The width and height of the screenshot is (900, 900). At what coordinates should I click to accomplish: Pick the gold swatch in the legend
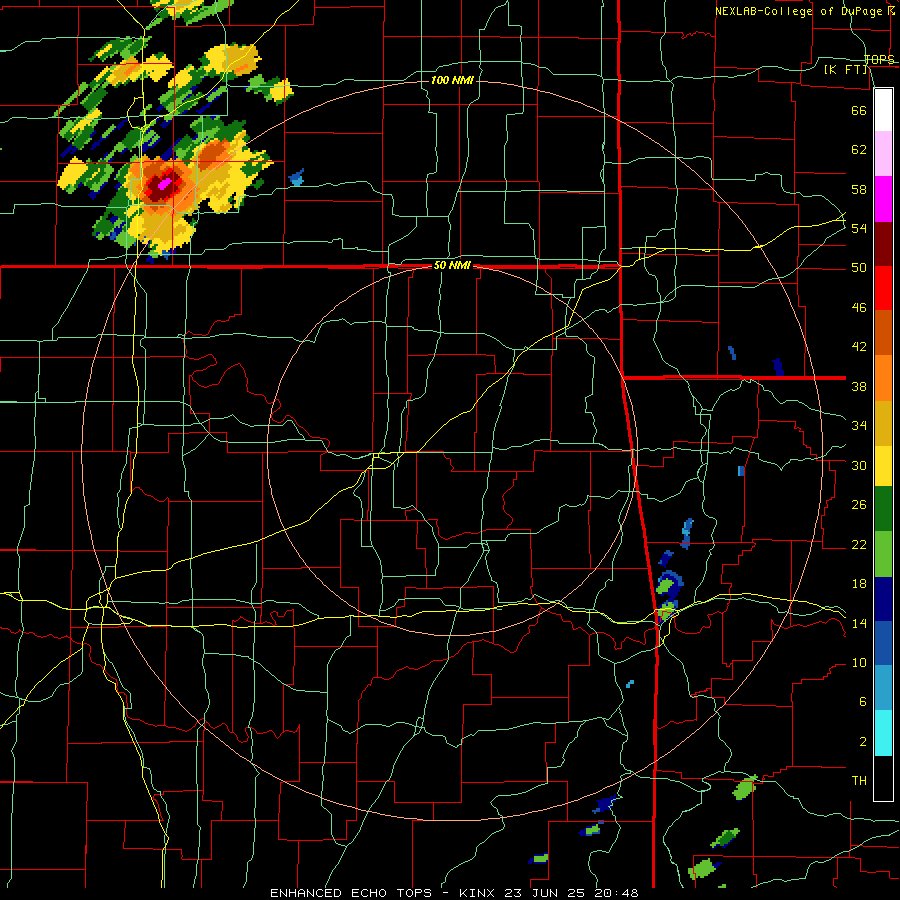883,423
